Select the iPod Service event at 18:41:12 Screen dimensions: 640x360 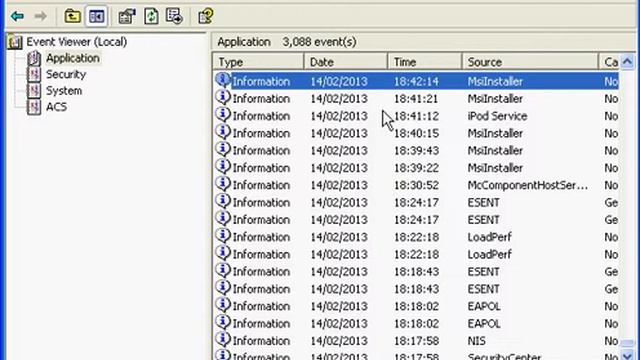pyautogui.click(x=416, y=116)
